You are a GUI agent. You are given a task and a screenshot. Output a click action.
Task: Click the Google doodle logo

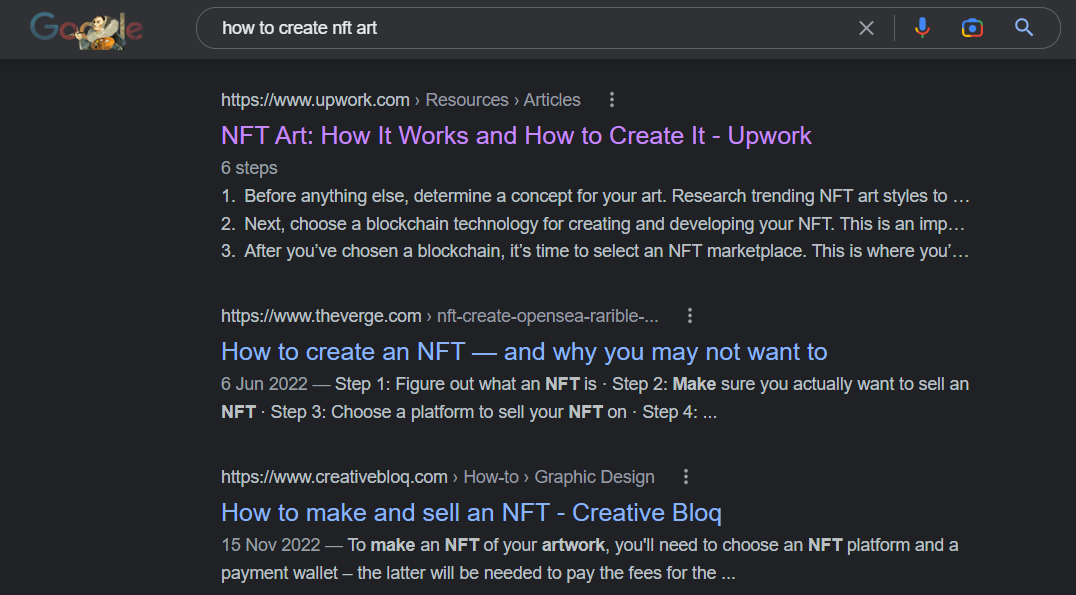86,30
